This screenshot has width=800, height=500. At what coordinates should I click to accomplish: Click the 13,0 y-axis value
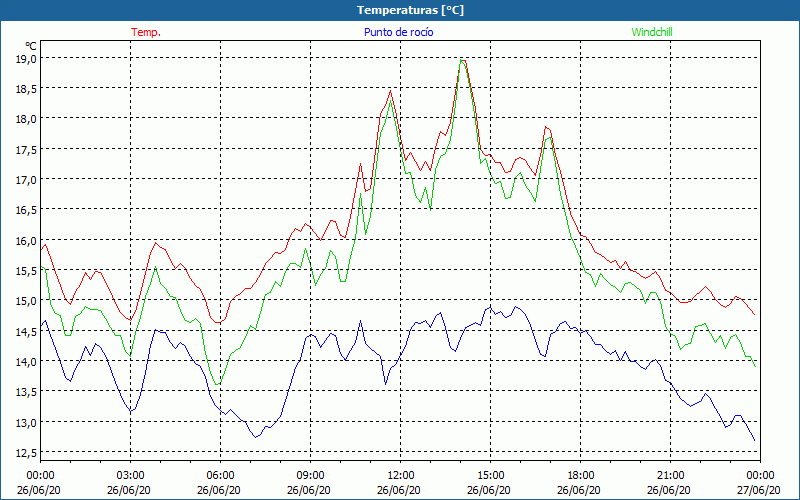click(27, 422)
